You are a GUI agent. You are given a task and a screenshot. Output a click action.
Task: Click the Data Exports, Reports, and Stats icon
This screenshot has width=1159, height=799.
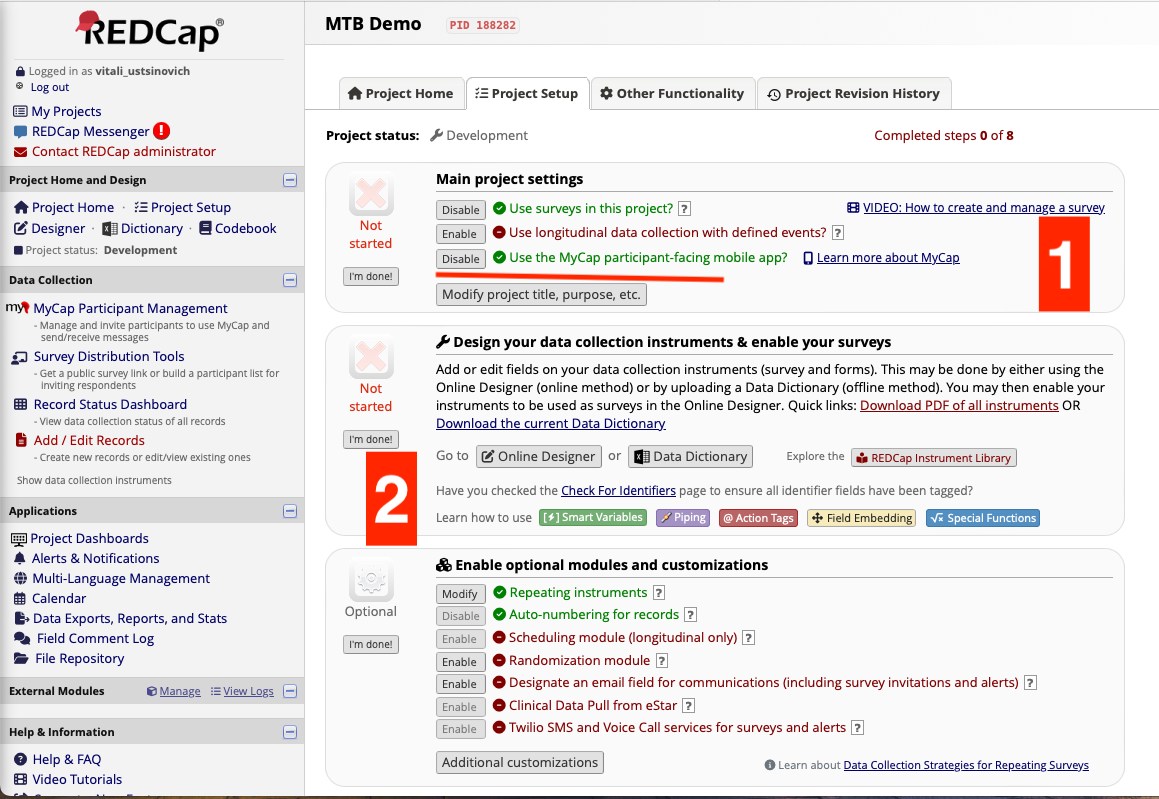click(21, 618)
